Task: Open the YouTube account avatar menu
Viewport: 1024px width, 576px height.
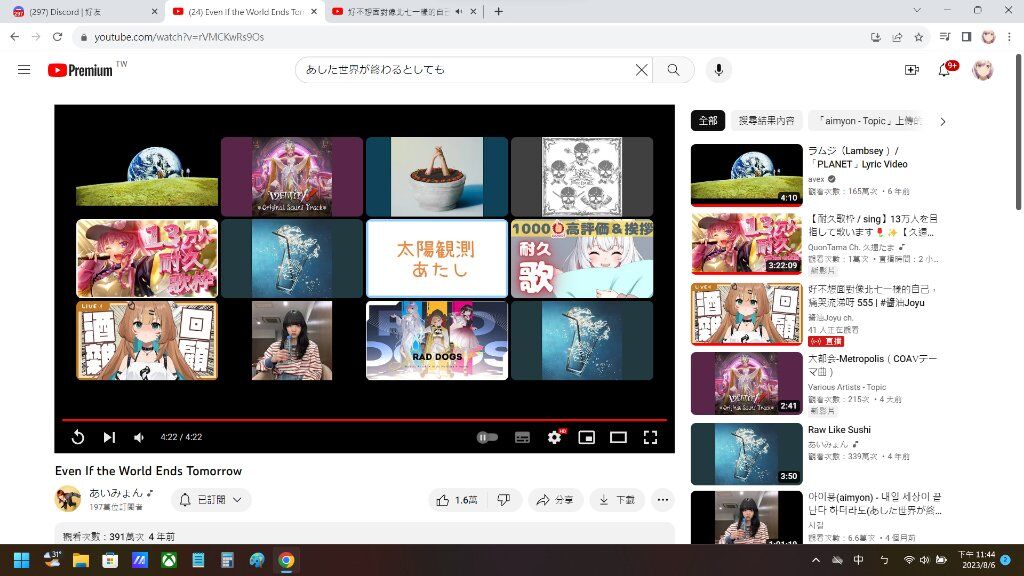Action: coord(982,70)
